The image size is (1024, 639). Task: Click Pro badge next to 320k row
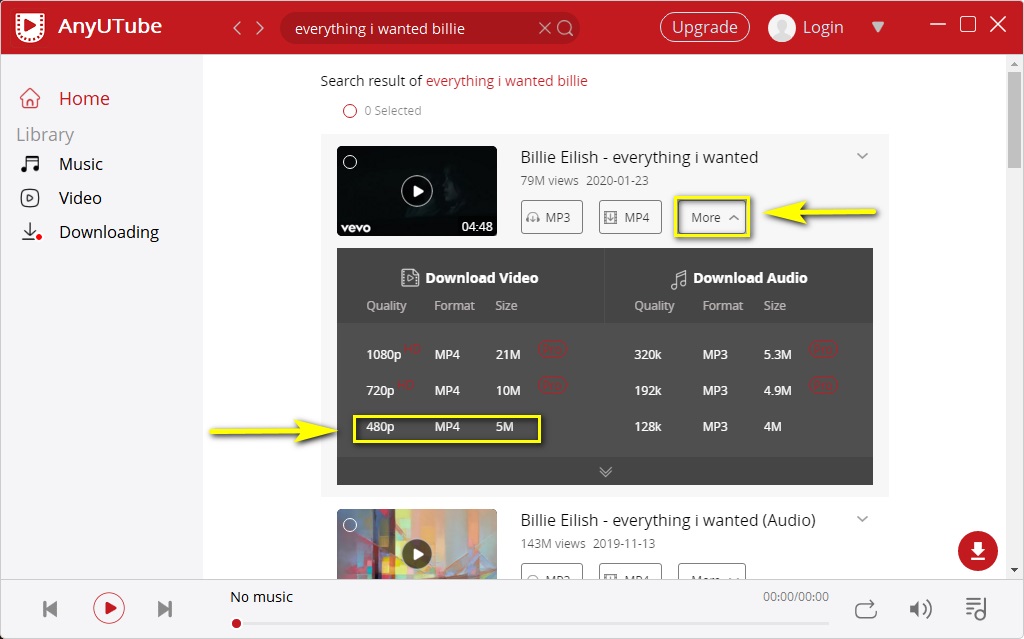coord(823,350)
